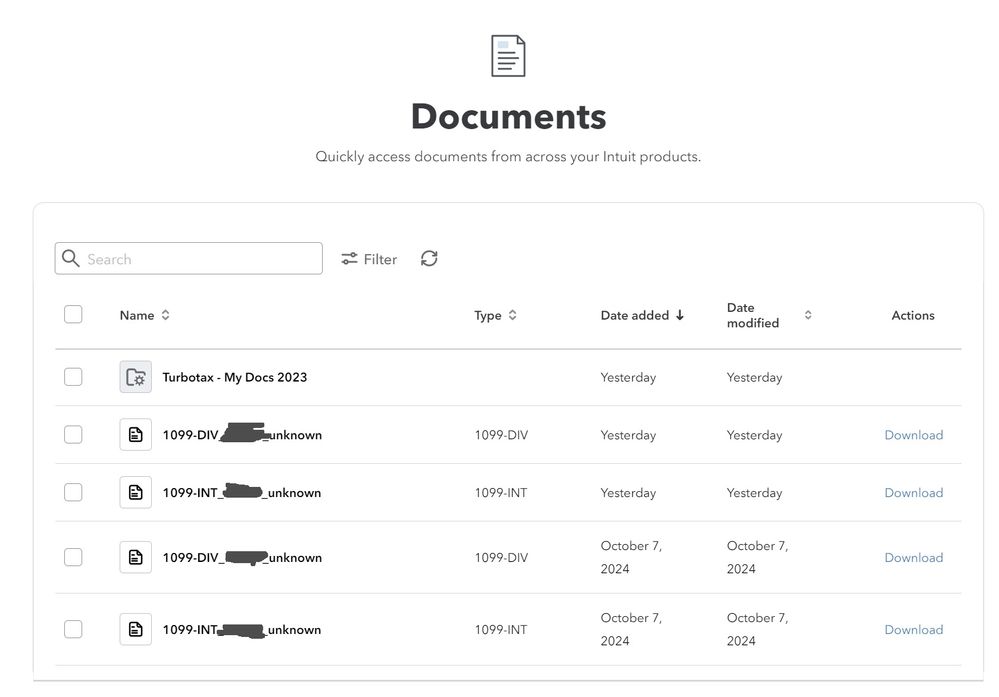The image size is (999, 697).
Task: Sort by Type column arrows
Action: [x=512, y=315]
